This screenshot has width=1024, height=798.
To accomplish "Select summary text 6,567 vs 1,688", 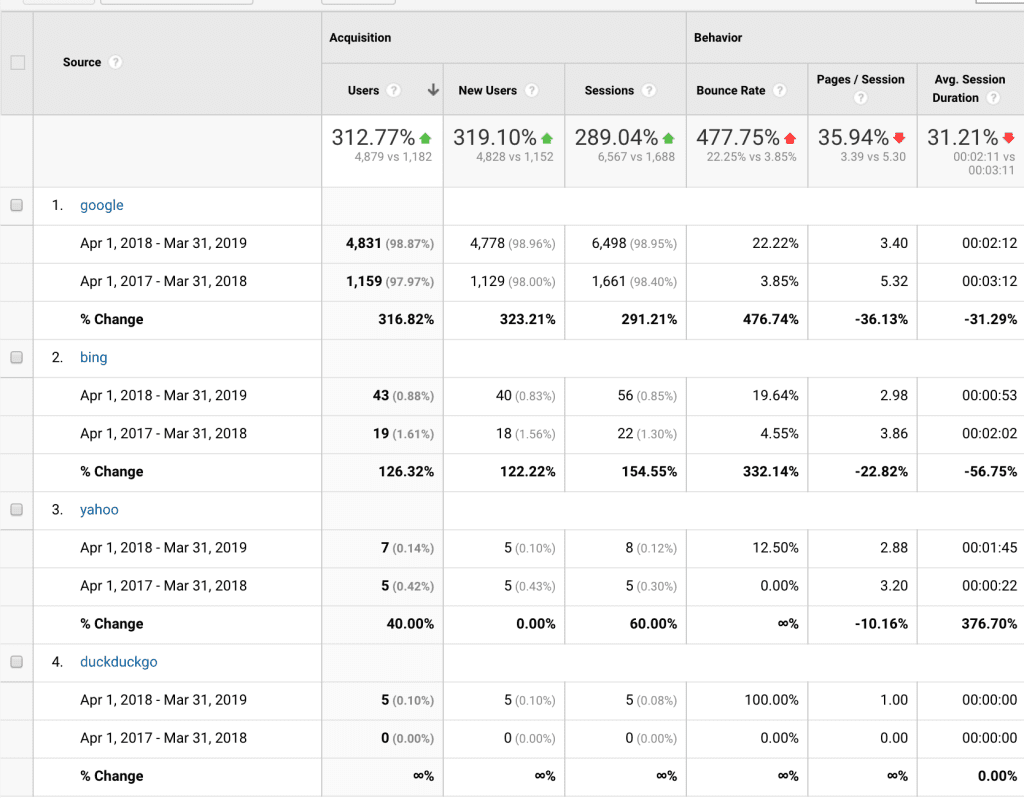I will [636, 157].
